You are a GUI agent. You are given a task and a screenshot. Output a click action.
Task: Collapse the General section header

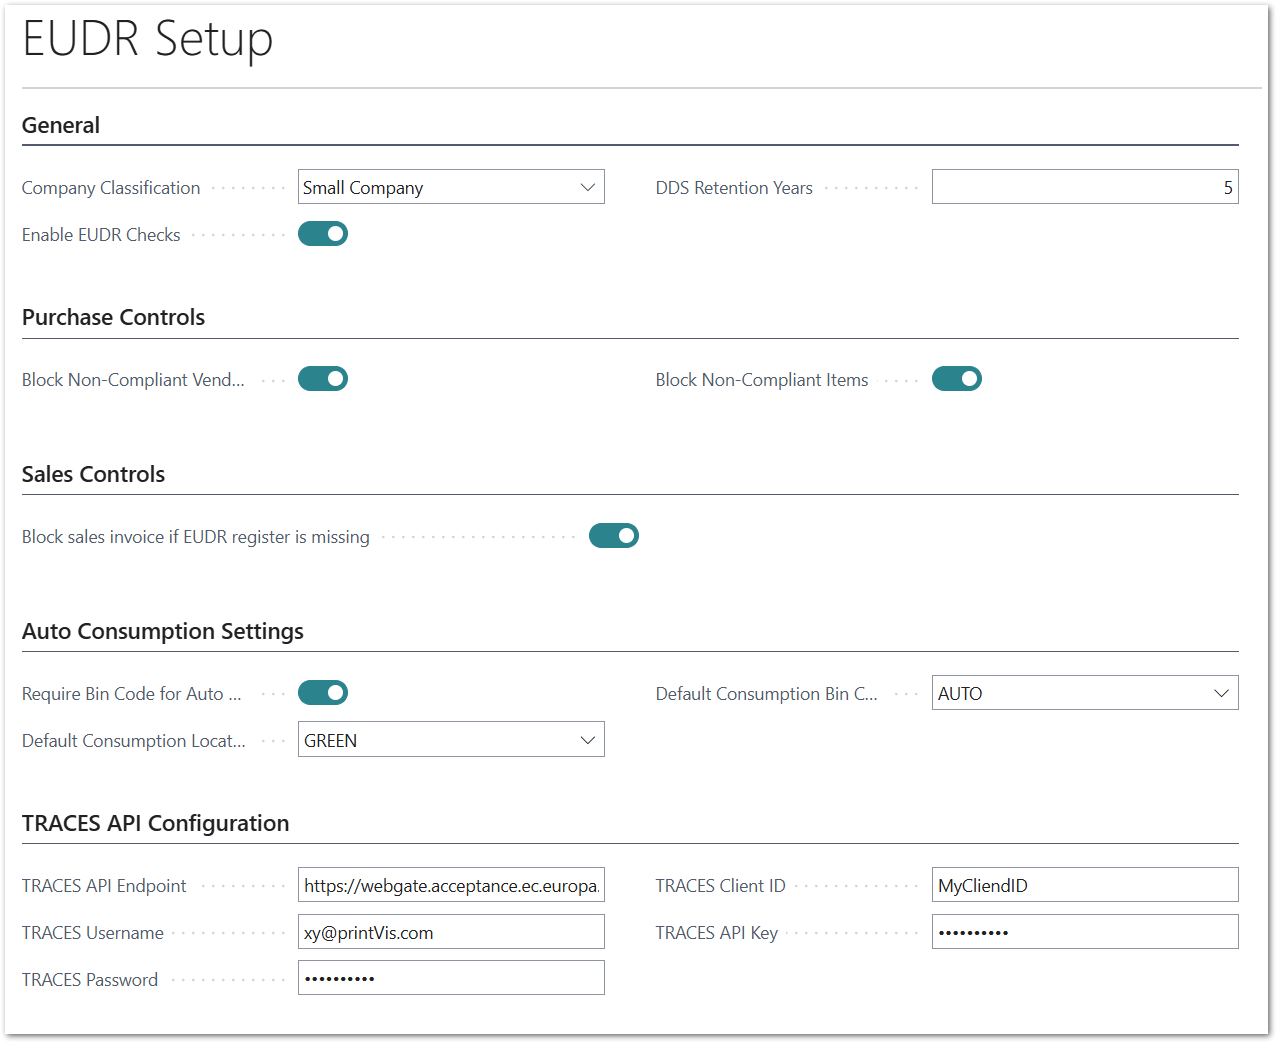61,125
